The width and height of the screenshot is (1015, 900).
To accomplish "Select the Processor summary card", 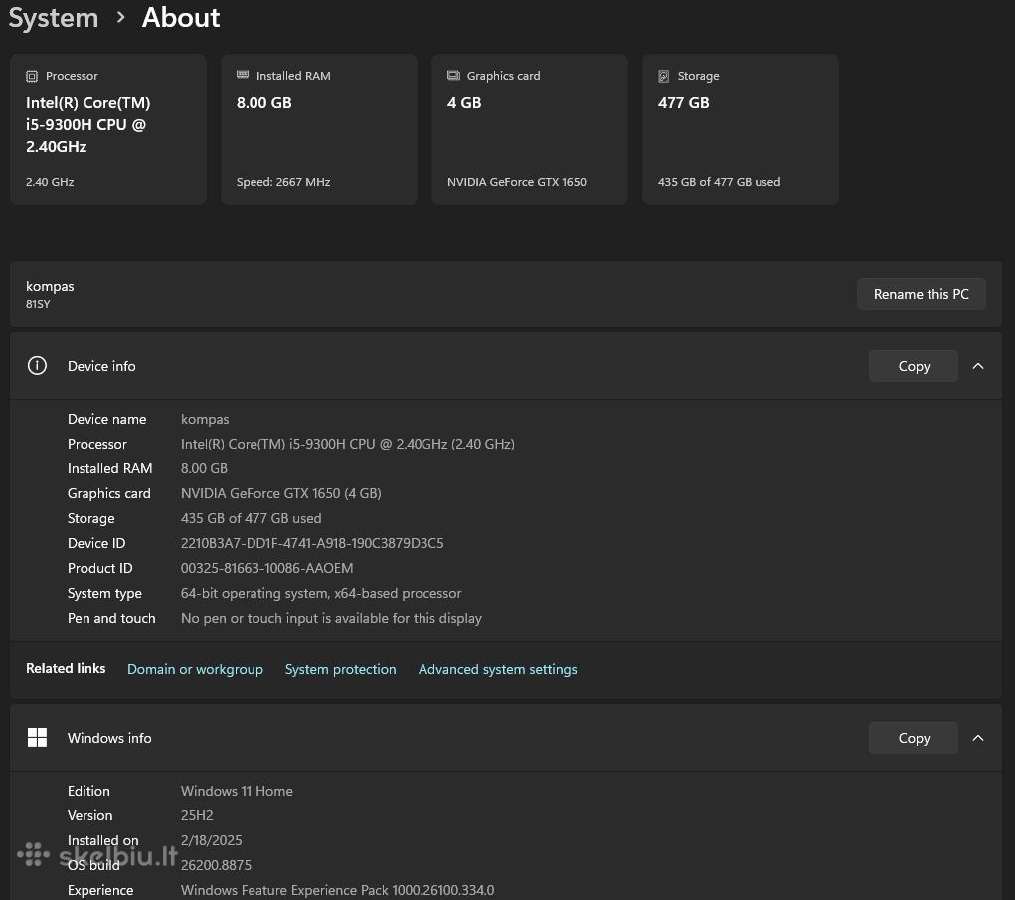I will point(109,129).
